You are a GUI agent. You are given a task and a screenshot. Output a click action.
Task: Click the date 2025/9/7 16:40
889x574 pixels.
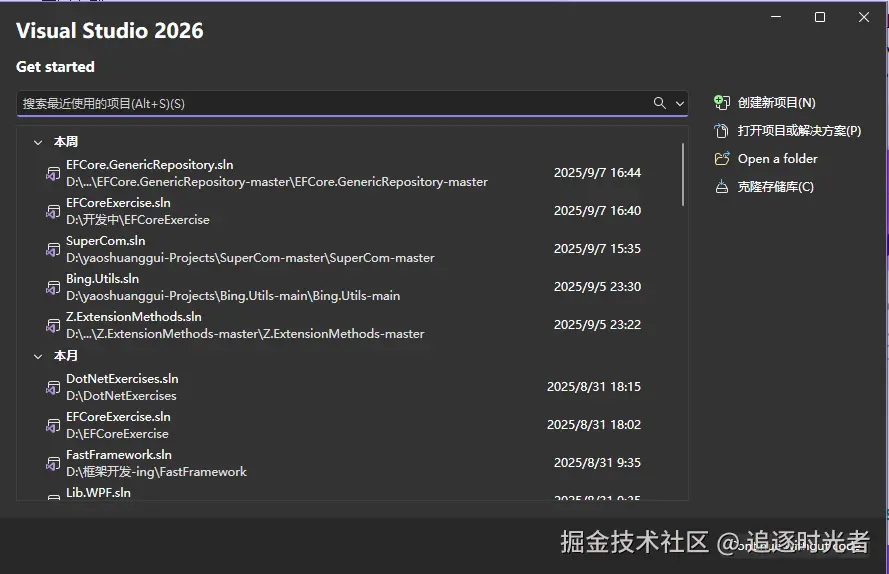click(597, 210)
